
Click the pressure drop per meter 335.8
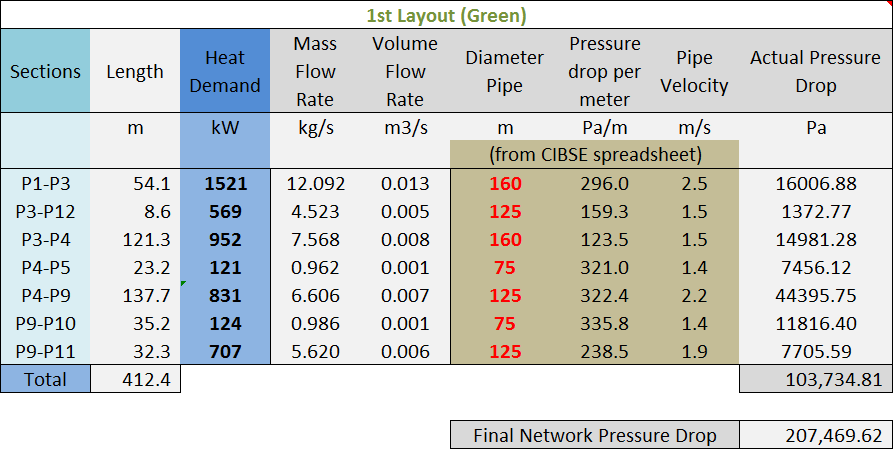click(604, 324)
